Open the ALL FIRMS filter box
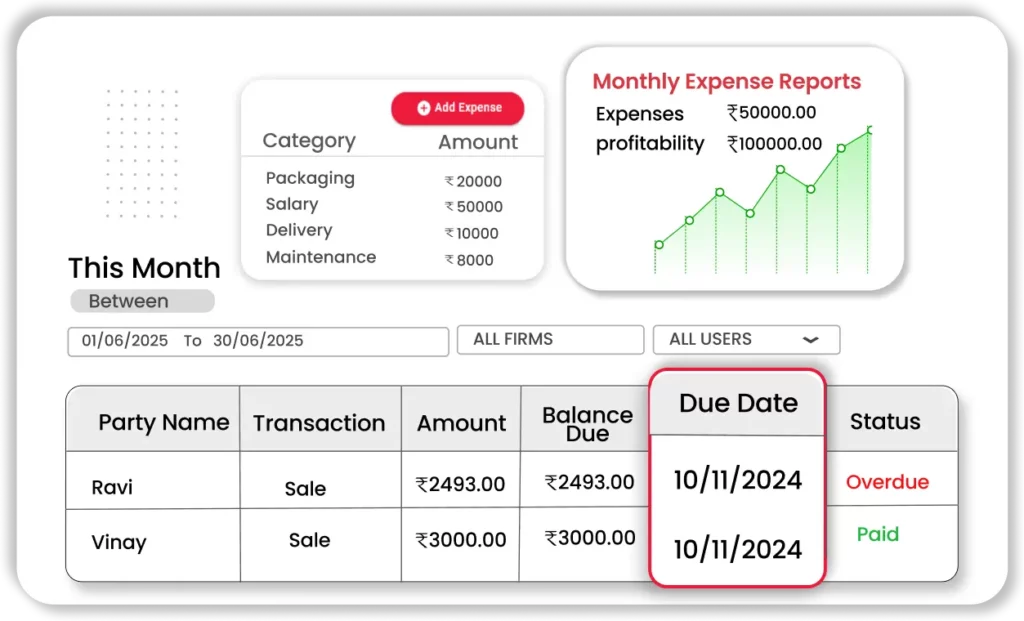 coord(550,340)
